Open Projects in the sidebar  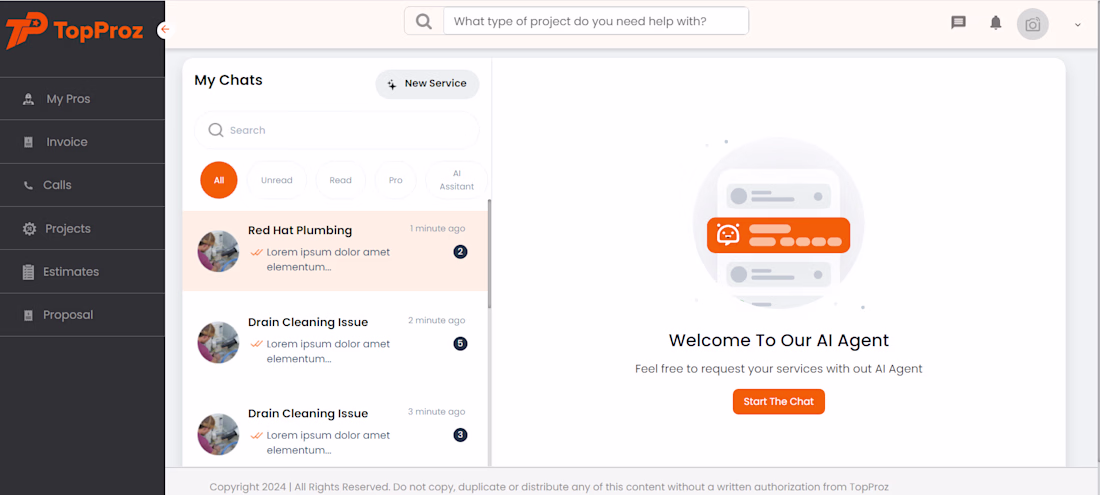click(82, 229)
